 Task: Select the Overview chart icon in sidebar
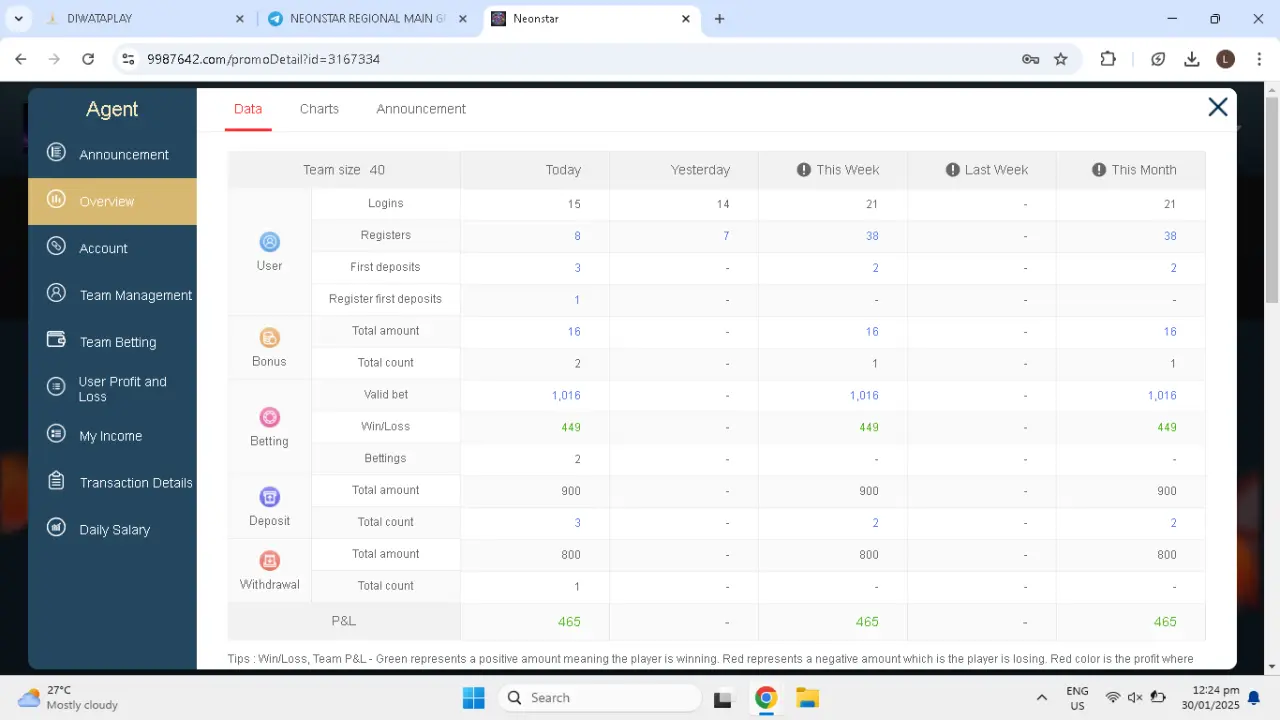(56, 200)
